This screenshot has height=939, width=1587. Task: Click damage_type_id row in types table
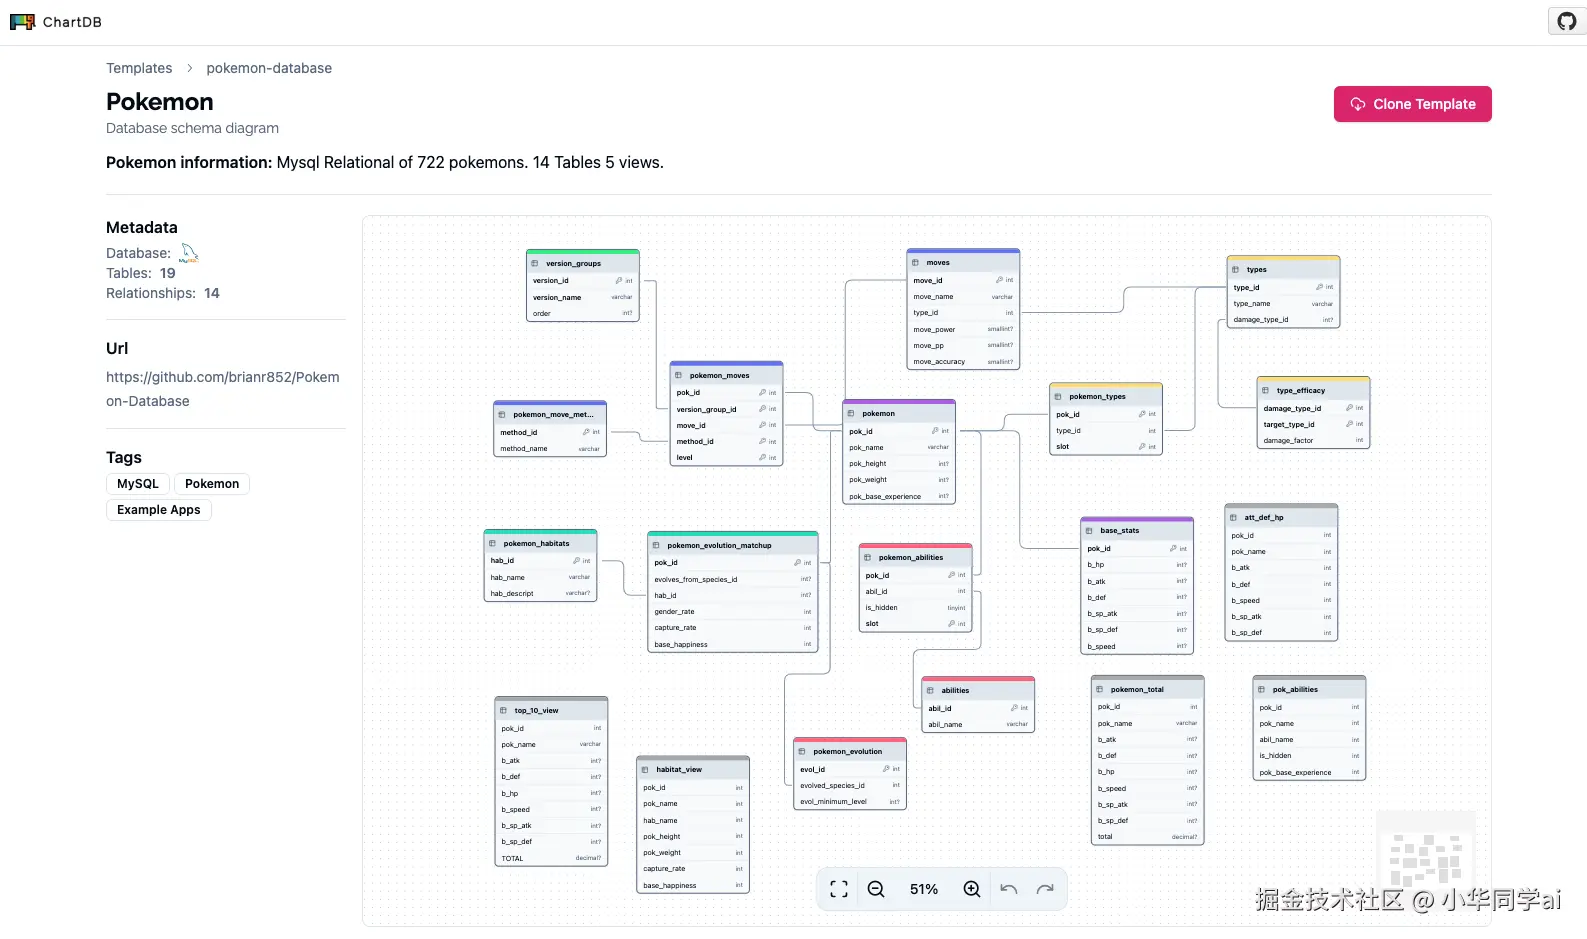[x=1283, y=320]
